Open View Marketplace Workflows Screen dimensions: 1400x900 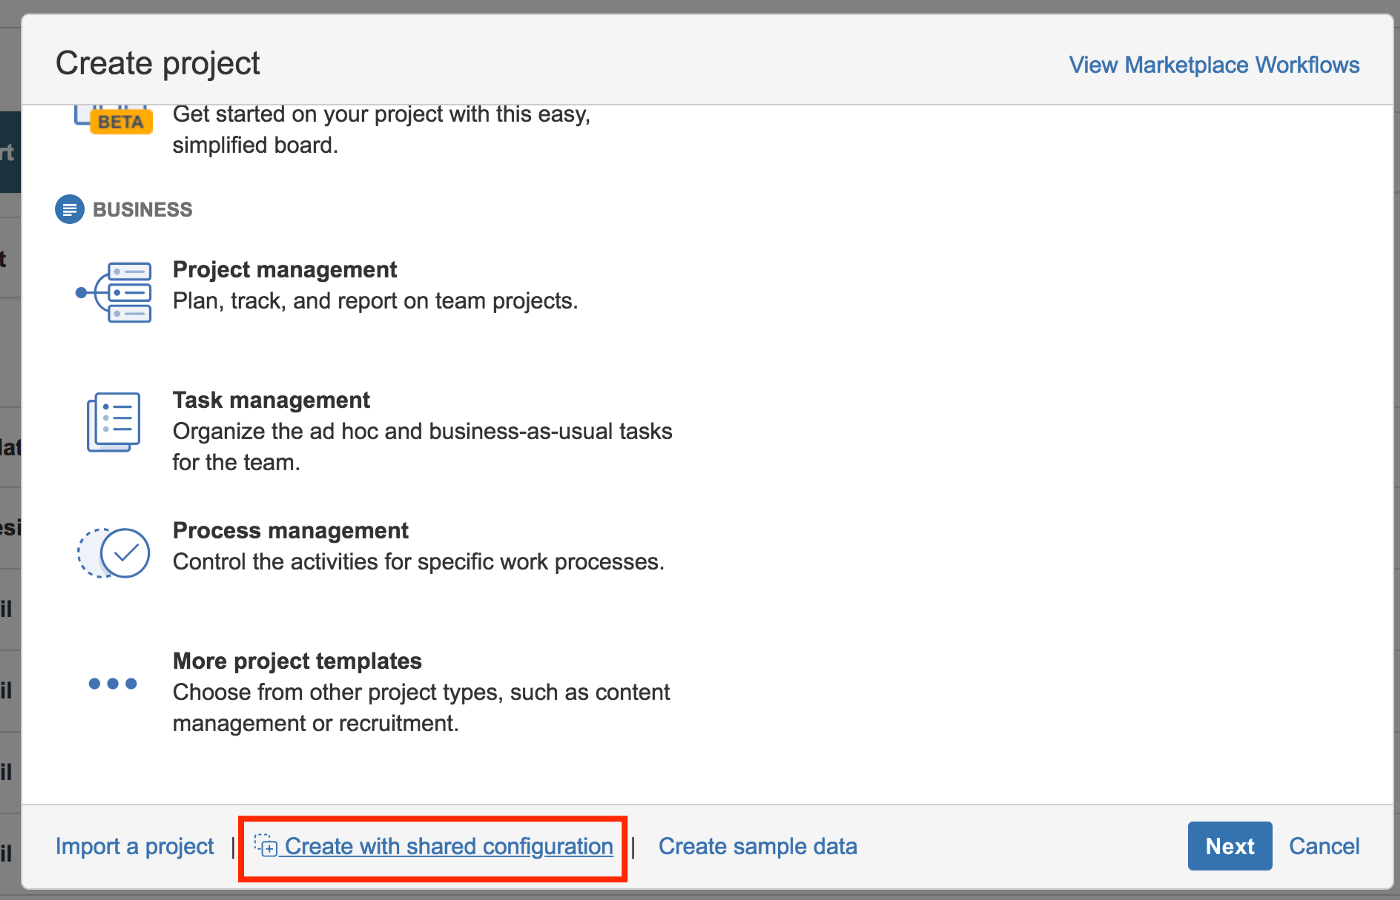(1213, 64)
